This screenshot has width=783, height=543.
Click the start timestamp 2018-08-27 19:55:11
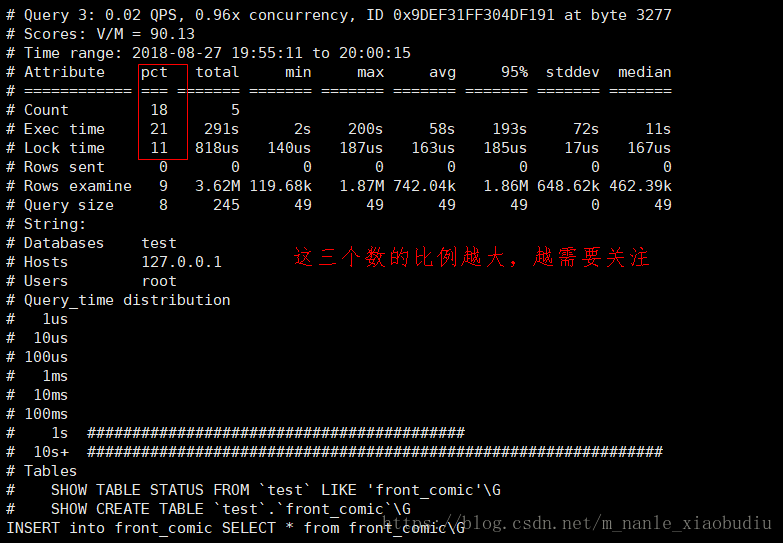217,53
